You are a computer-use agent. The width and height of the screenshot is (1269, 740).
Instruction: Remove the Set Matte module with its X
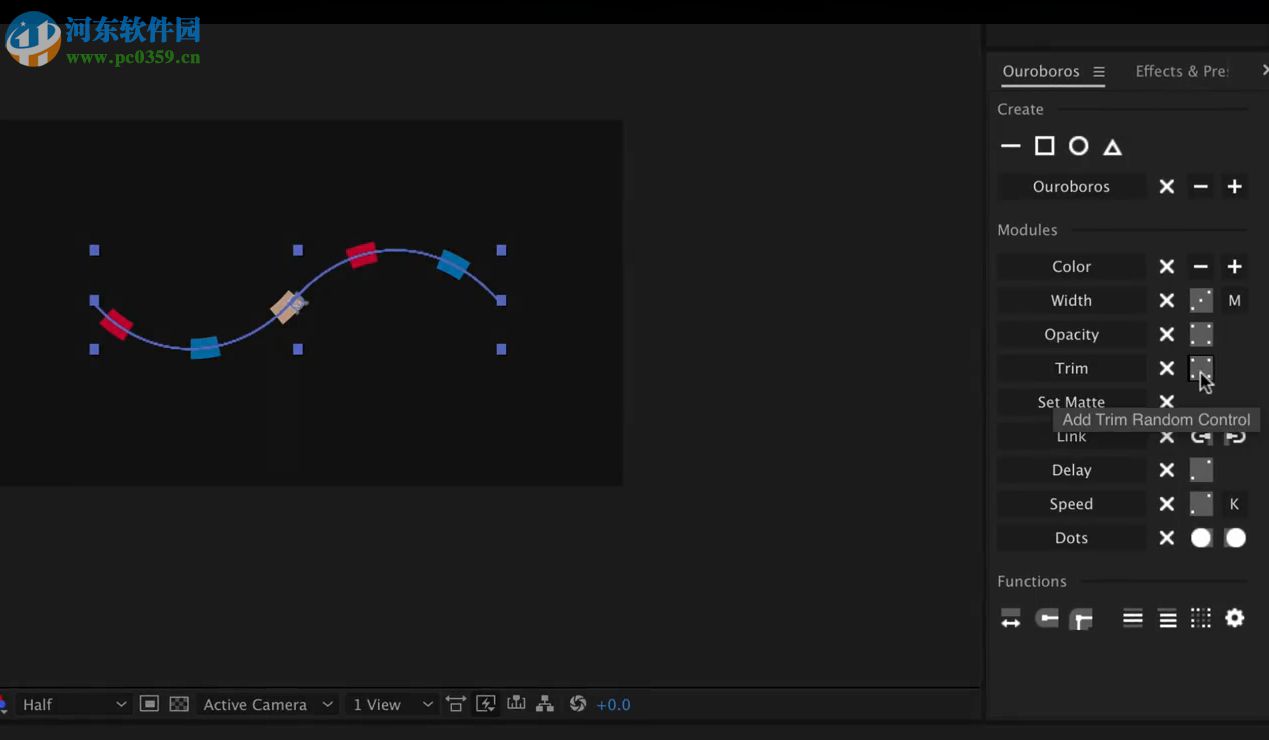pos(1166,401)
